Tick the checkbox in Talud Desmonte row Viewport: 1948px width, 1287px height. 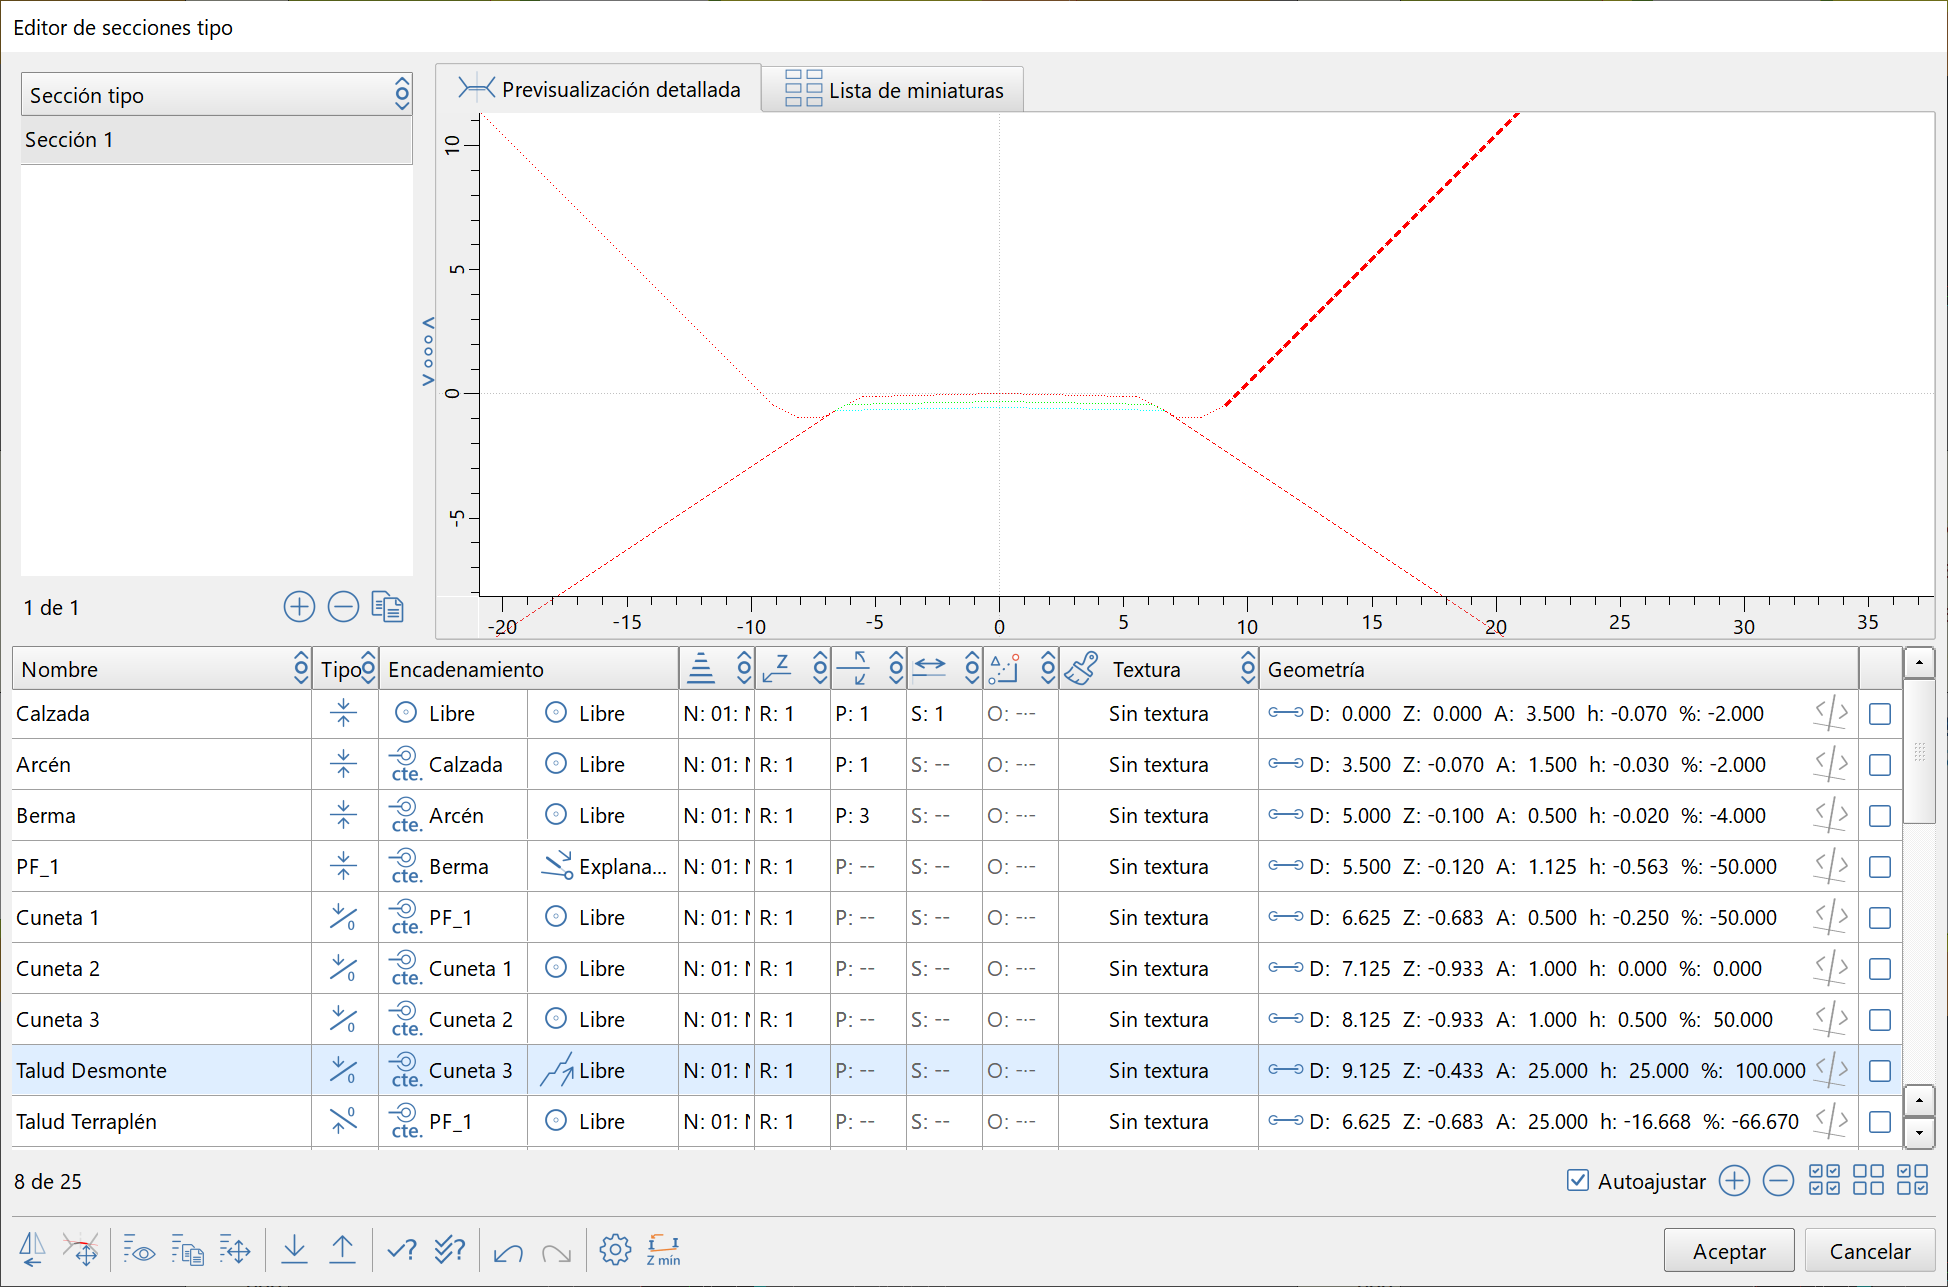1880,1071
